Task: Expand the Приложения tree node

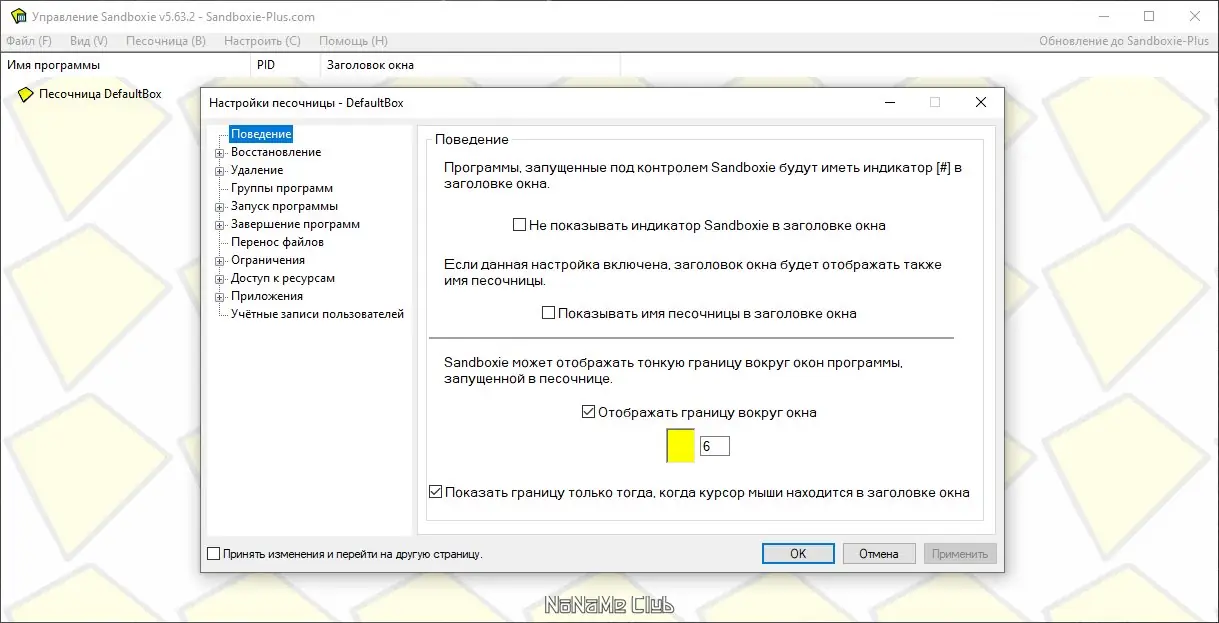Action: (220, 297)
